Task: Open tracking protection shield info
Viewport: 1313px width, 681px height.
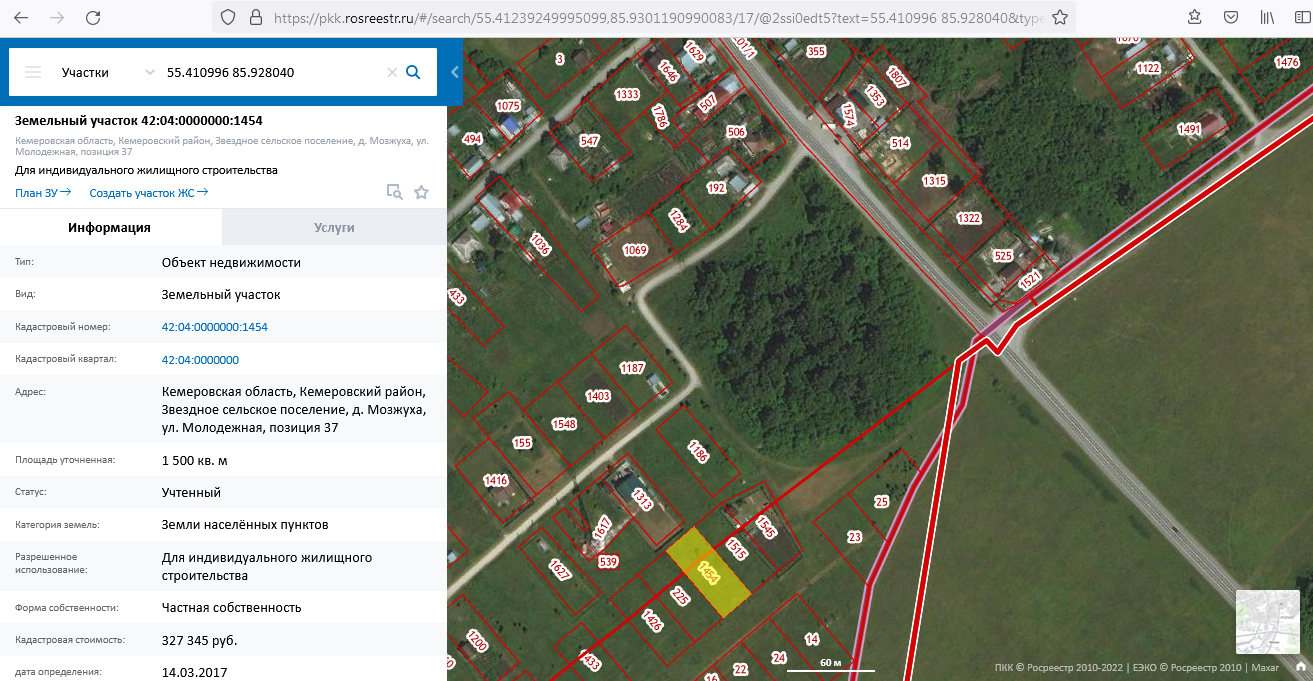Action: pyautogui.click(x=228, y=18)
